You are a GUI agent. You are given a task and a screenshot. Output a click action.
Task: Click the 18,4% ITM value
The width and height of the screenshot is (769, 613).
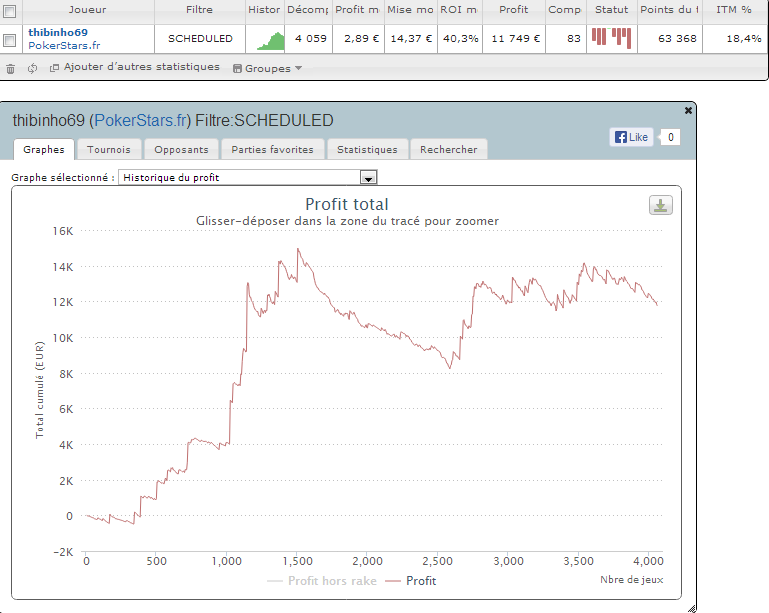(743, 39)
